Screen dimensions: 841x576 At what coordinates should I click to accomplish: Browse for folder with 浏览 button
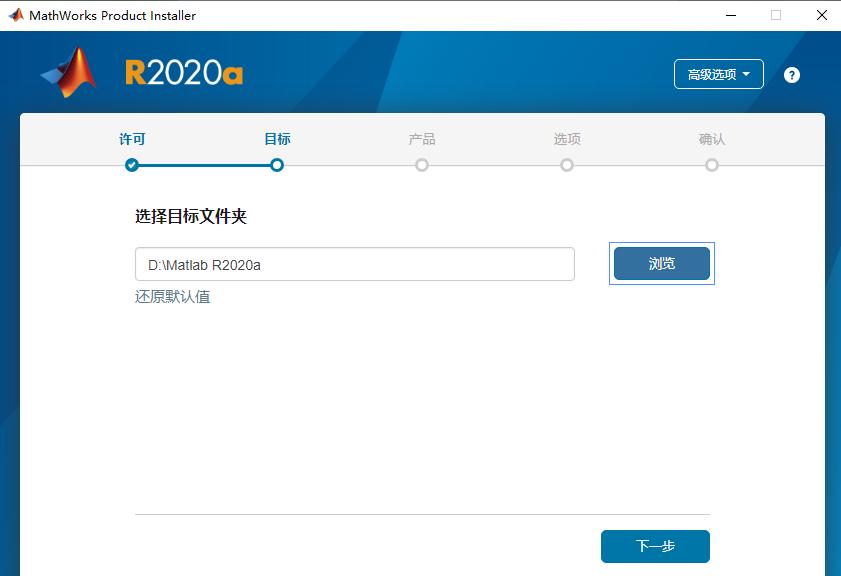click(x=662, y=263)
